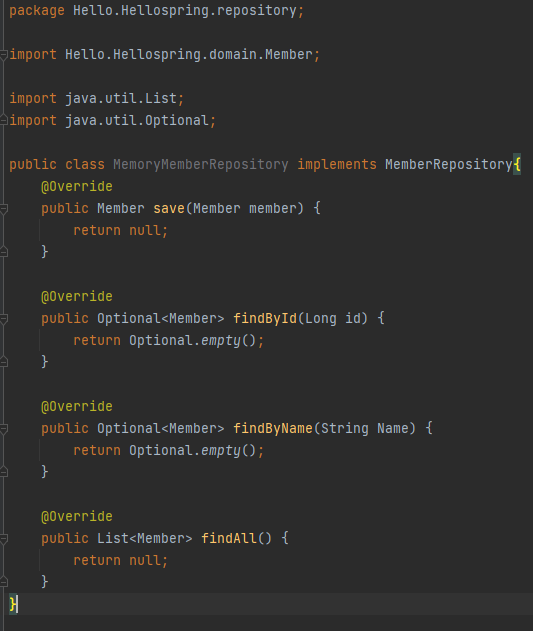The width and height of the screenshot is (533, 631).
Task: Click fold end marker of save method
Action: [x=4, y=252]
